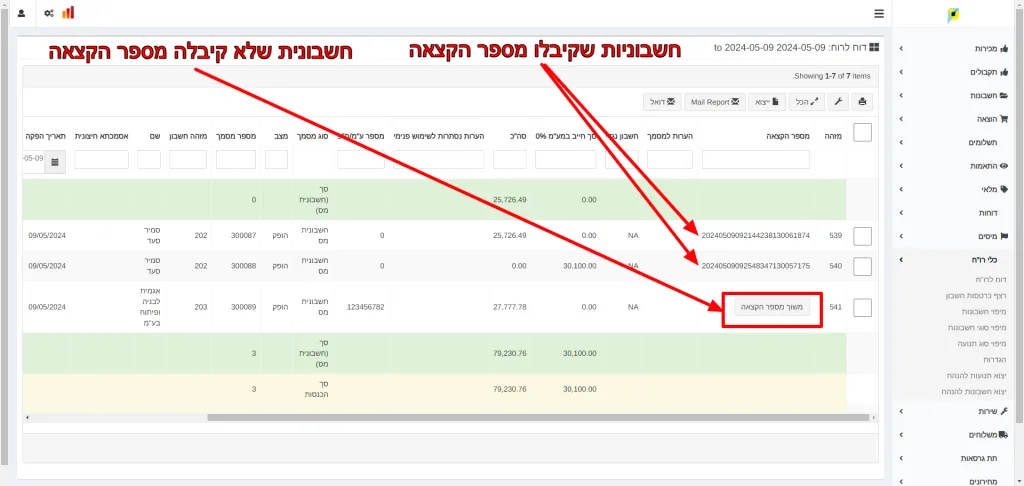Screen dimensions: 1024x486
Task: Expand the הוצאה menu chevron
Action: coord(901,119)
